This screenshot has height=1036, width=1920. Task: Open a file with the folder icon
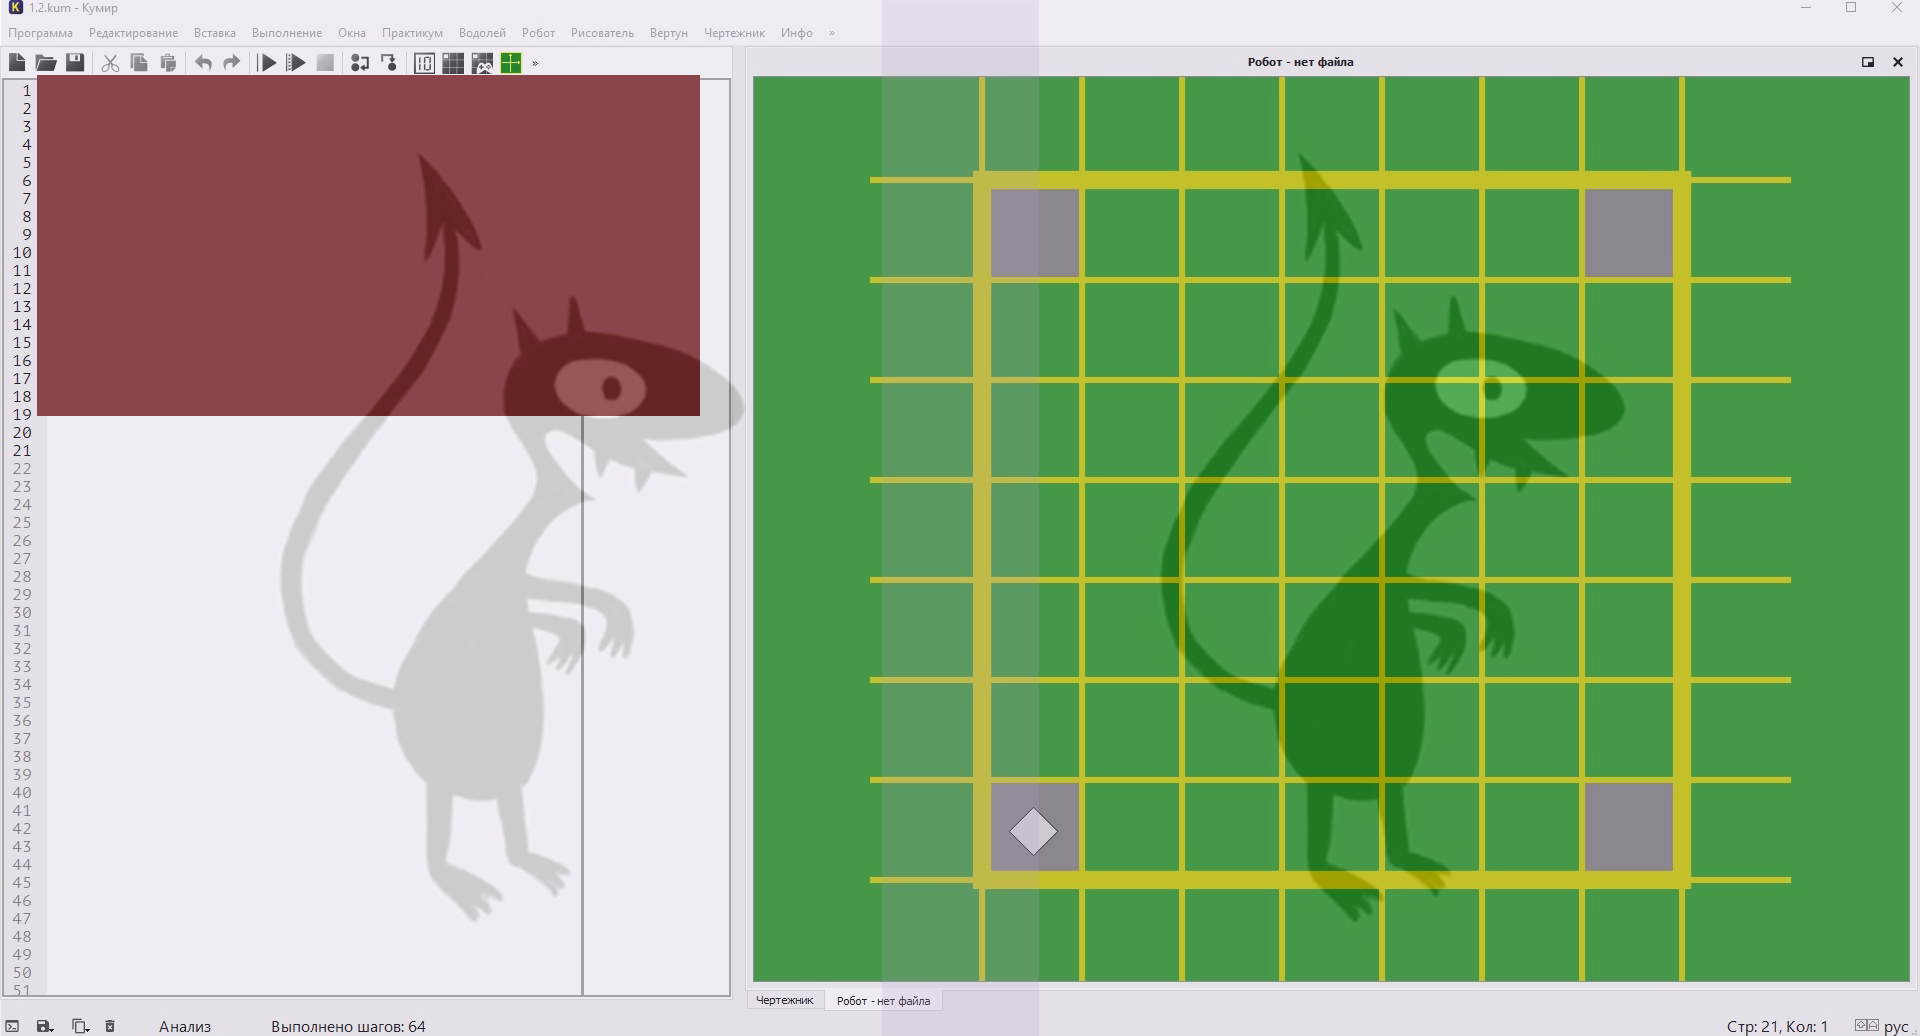(x=46, y=63)
